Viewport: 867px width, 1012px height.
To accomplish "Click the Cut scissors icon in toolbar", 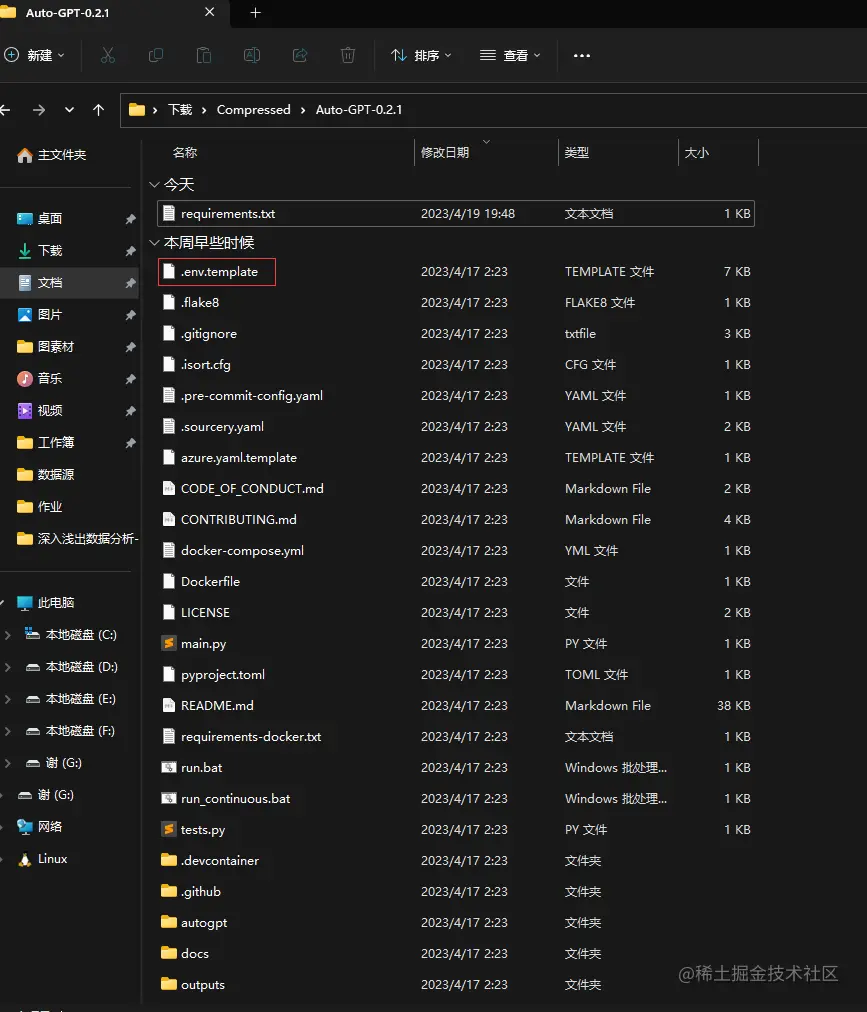I will click(108, 56).
